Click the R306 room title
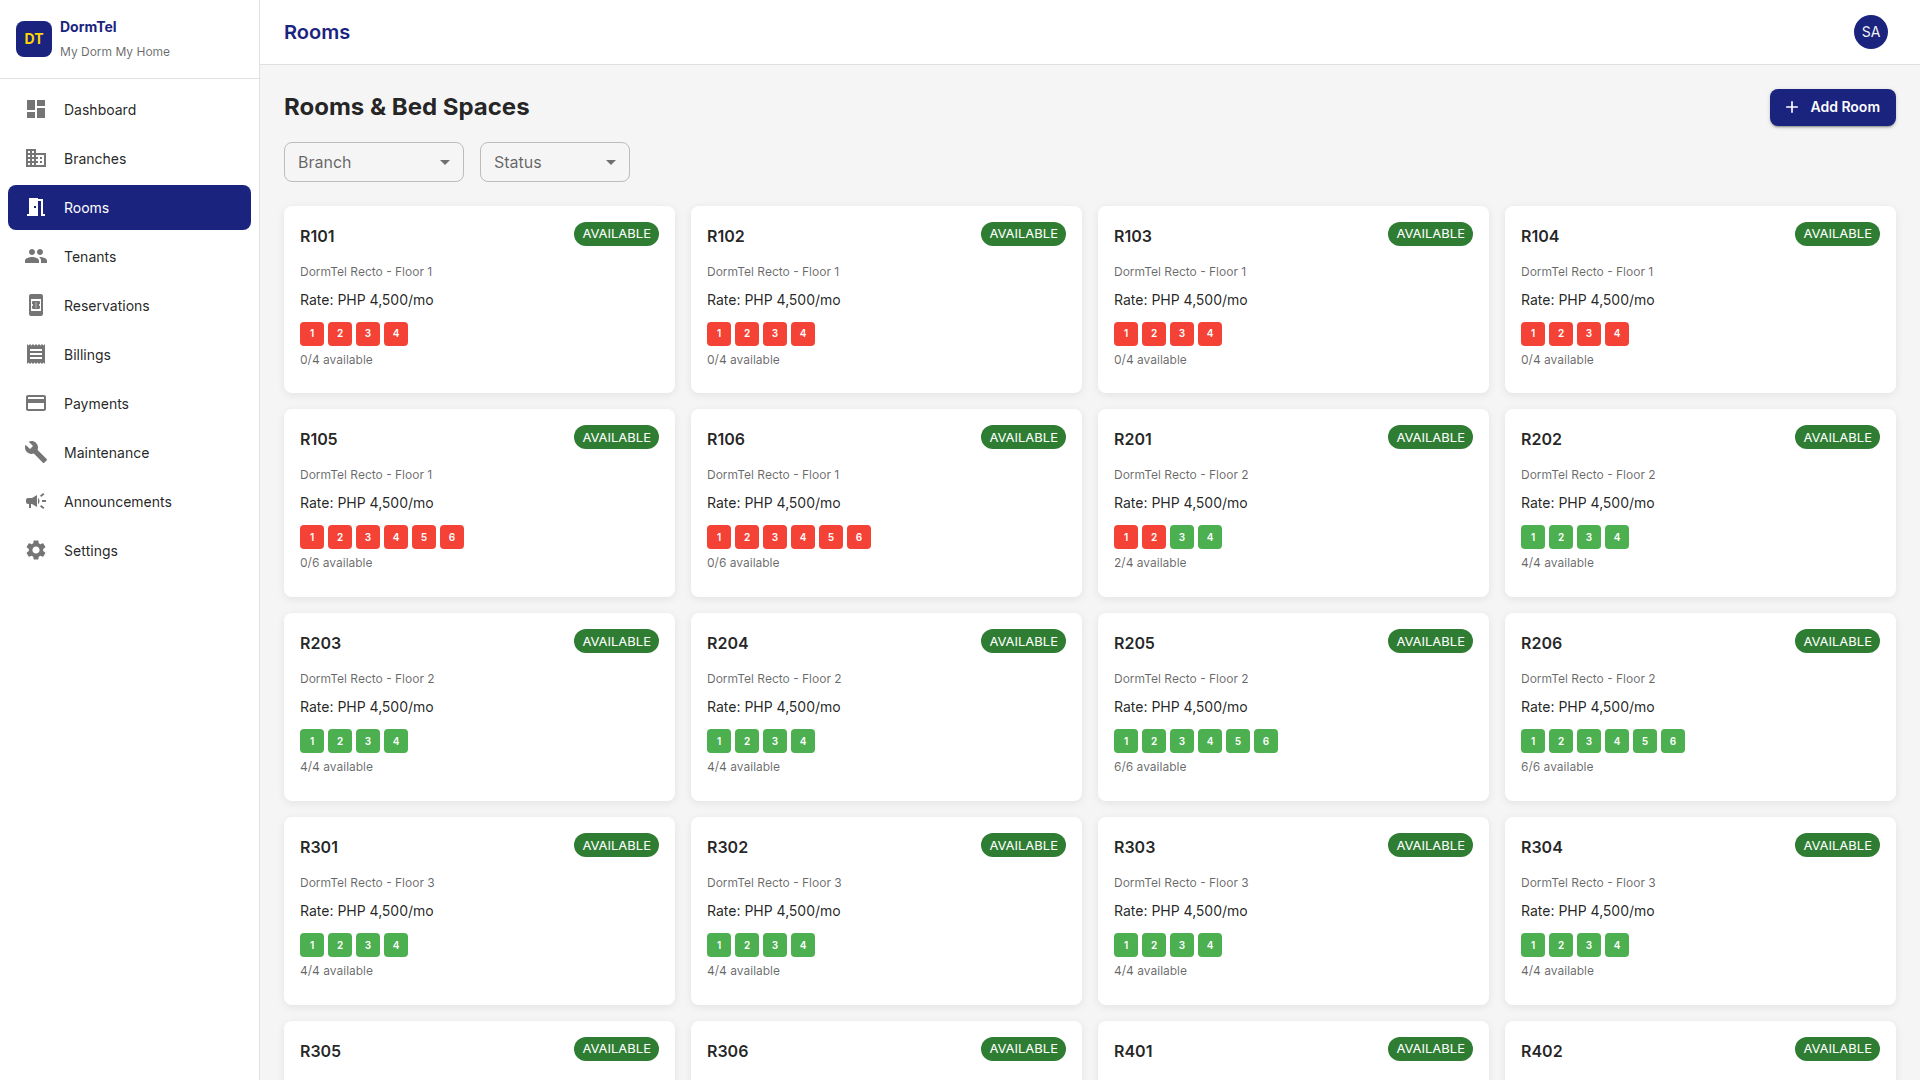Viewport: 1920px width, 1080px height. click(x=727, y=1051)
